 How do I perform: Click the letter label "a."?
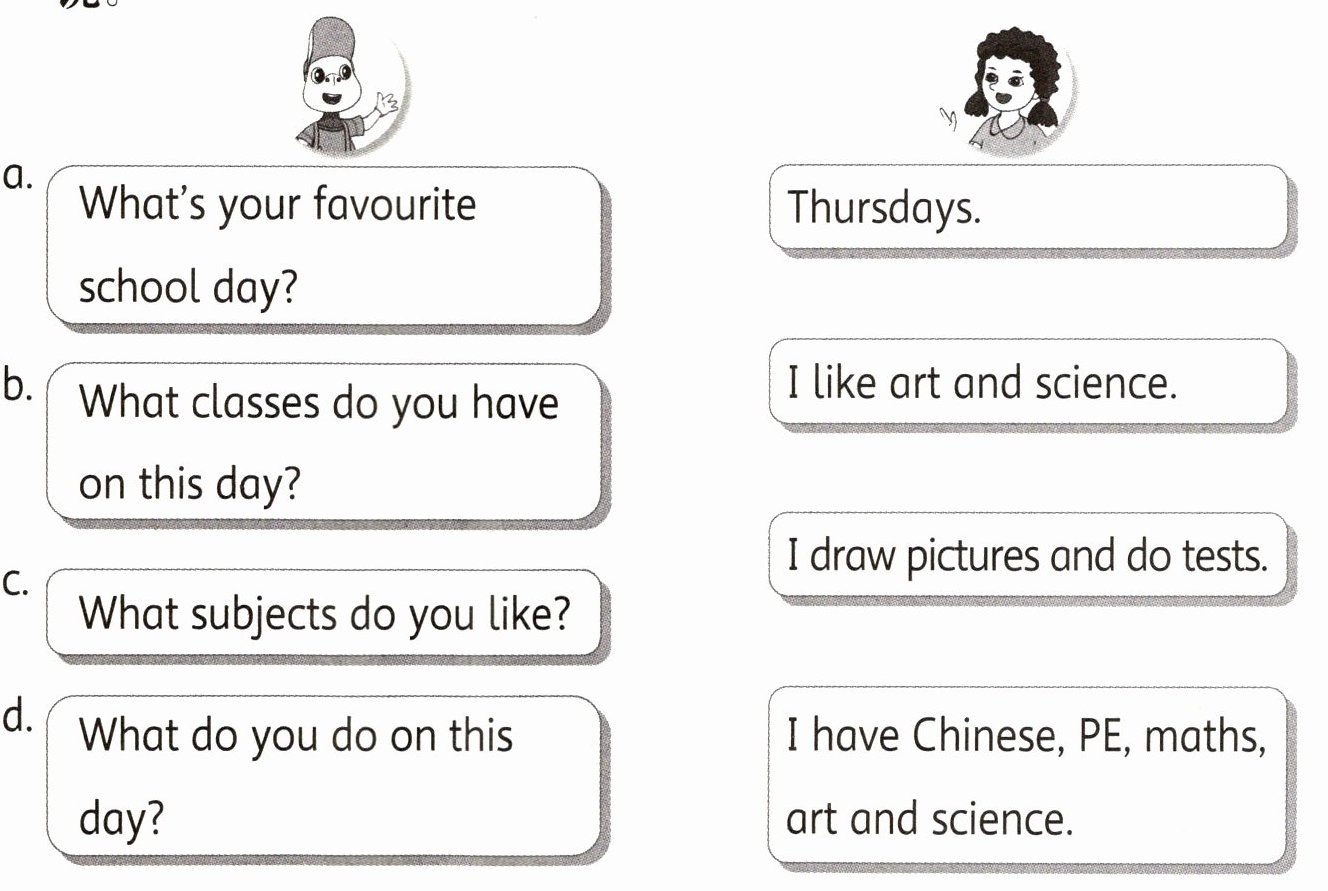point(19,177)
